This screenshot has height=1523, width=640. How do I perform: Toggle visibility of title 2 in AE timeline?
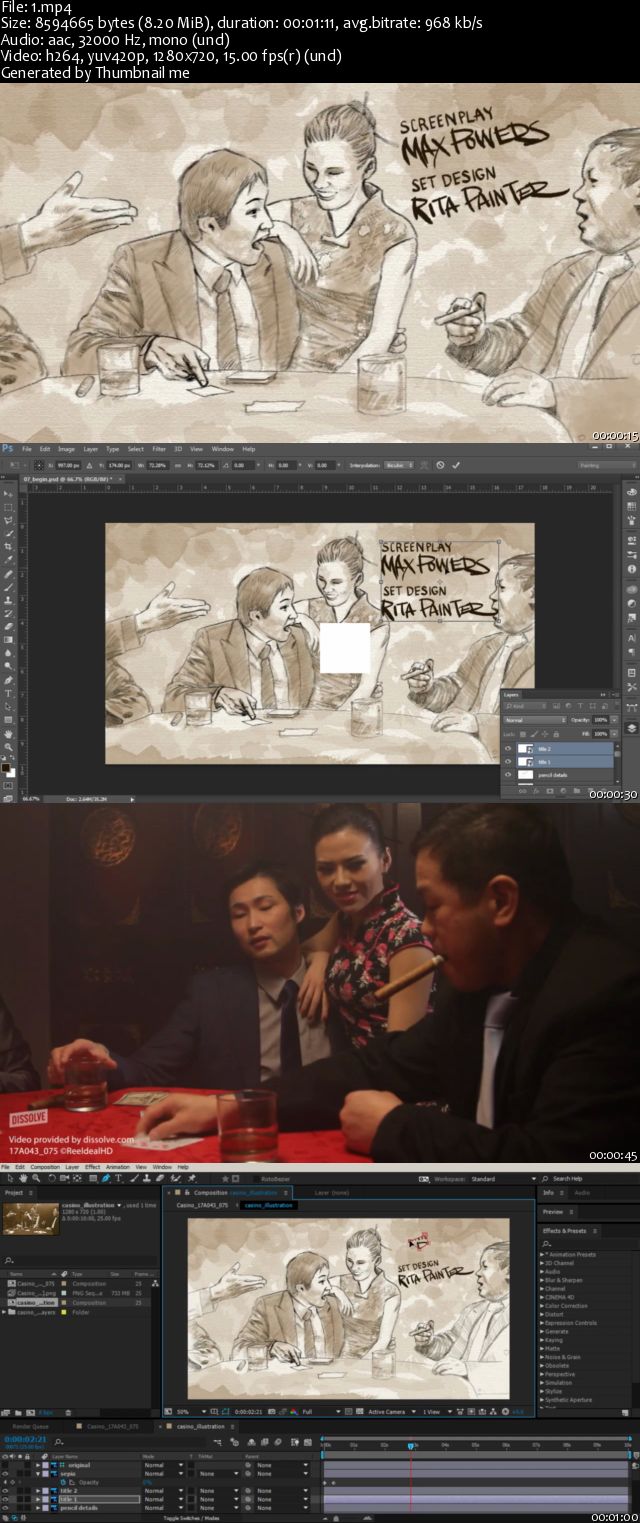point(5,1491)
